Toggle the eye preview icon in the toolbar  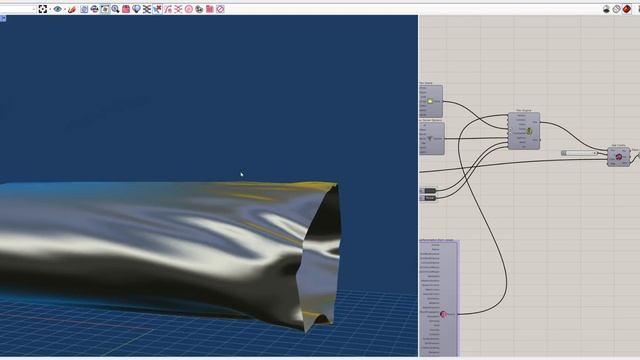[58, 9]
